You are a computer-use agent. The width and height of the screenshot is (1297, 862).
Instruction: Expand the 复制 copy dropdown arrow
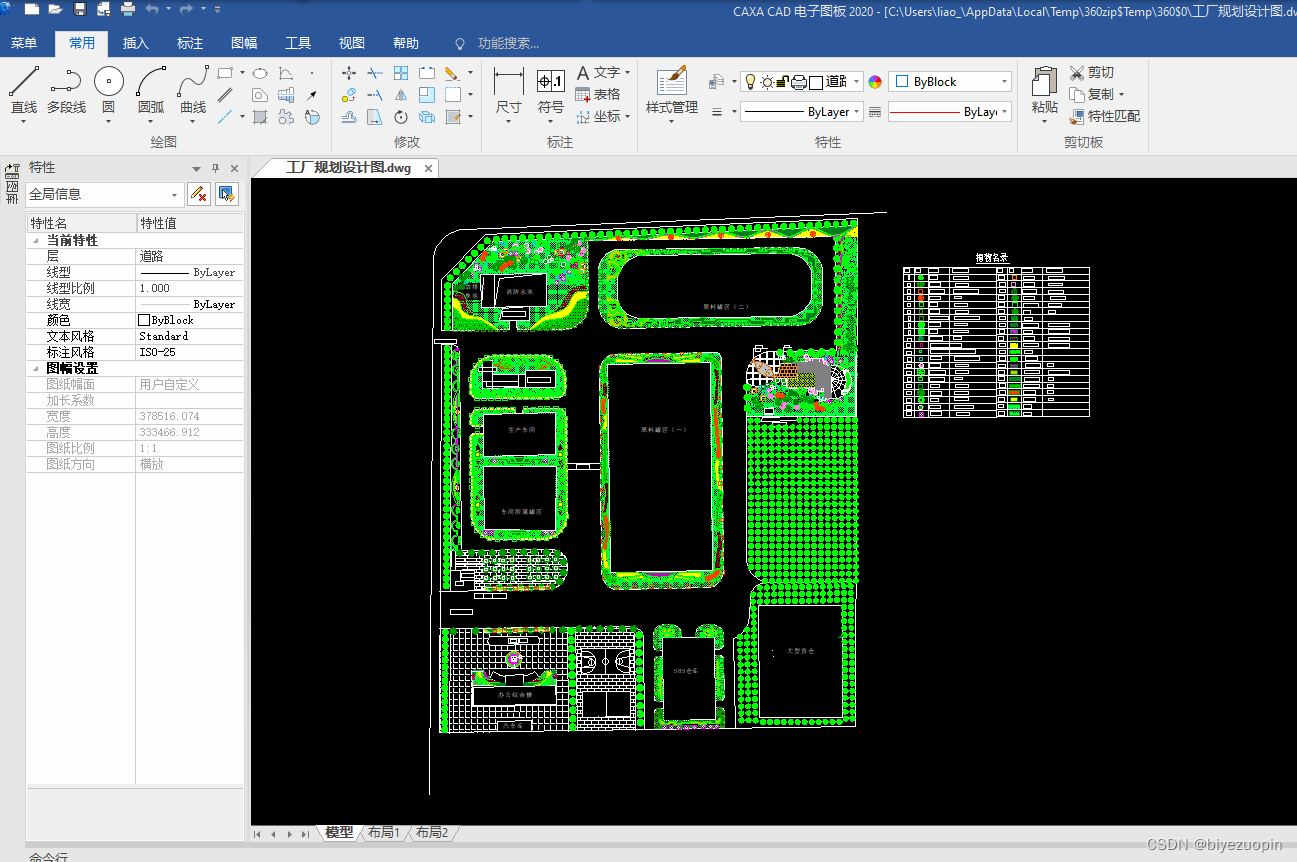(1121, 95)
